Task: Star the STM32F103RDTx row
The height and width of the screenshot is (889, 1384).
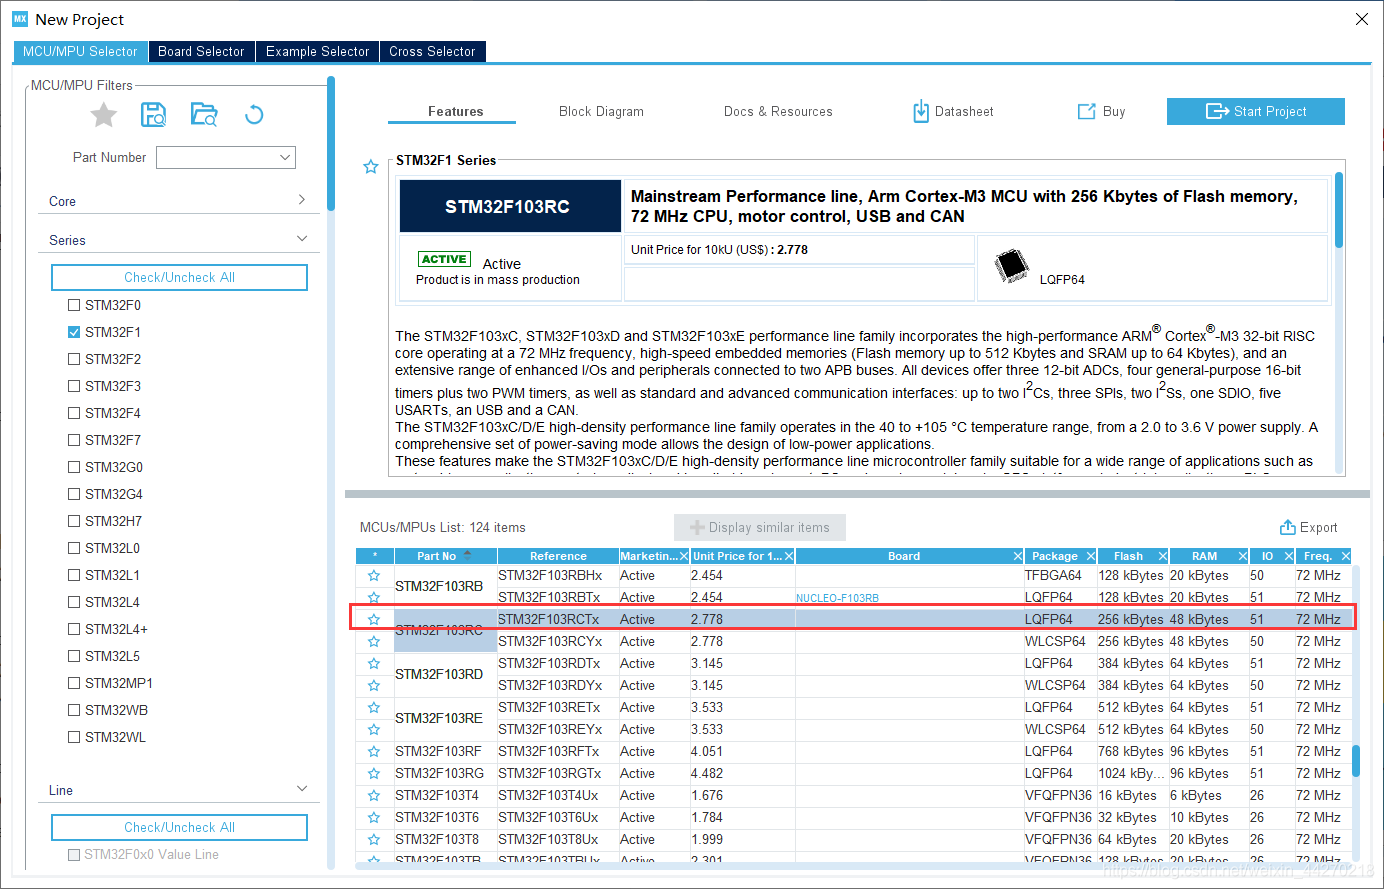Action: pos(374,664)
